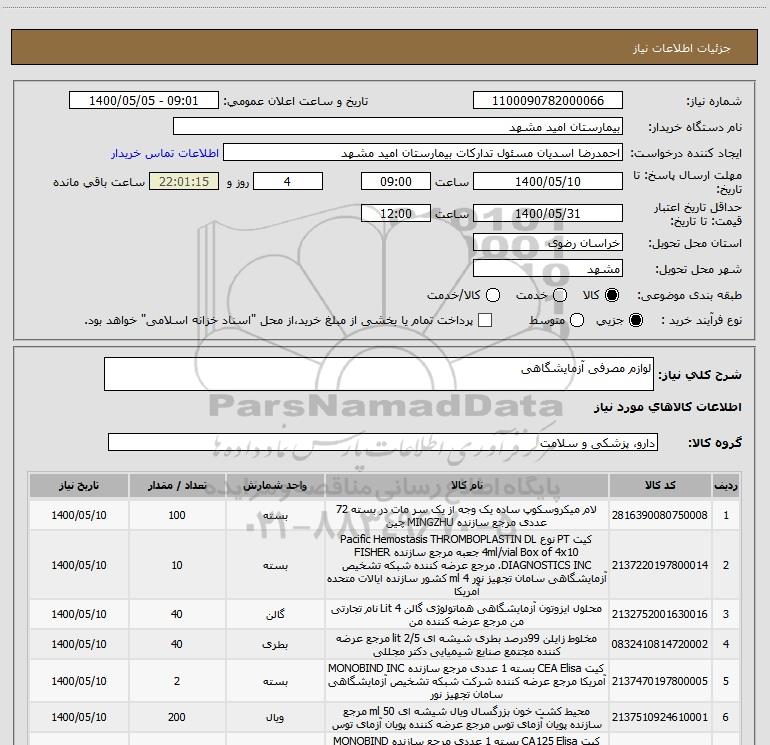Click the page header جزئیات اطلاعات نیاز
Viewport: 770px width, 745px height.
tap(682, 48)
